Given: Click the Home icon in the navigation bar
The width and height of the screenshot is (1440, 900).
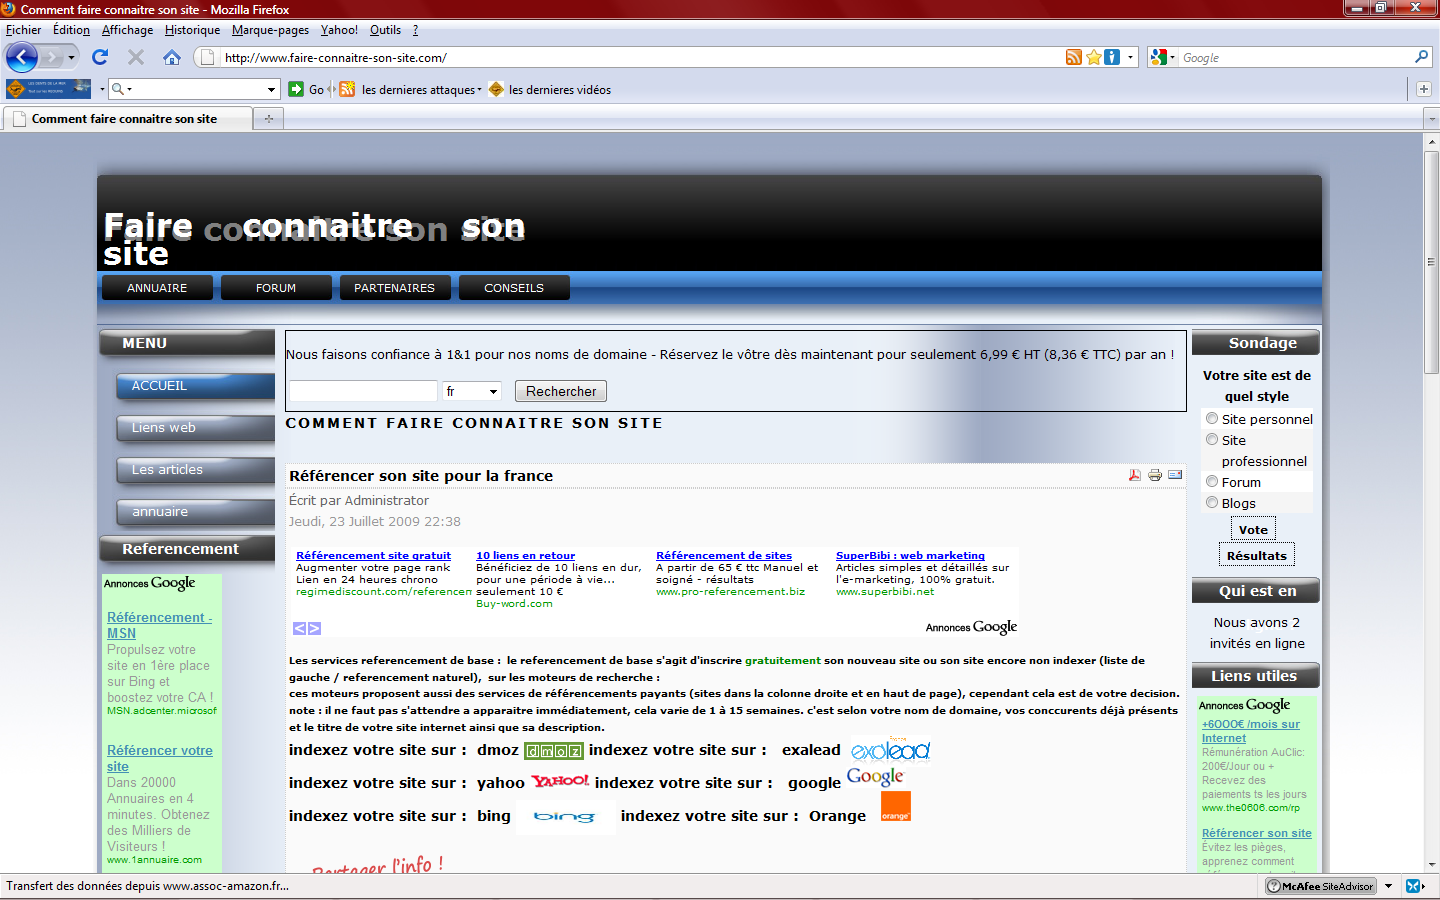Looking at the screenshot, I should point(172,57).
